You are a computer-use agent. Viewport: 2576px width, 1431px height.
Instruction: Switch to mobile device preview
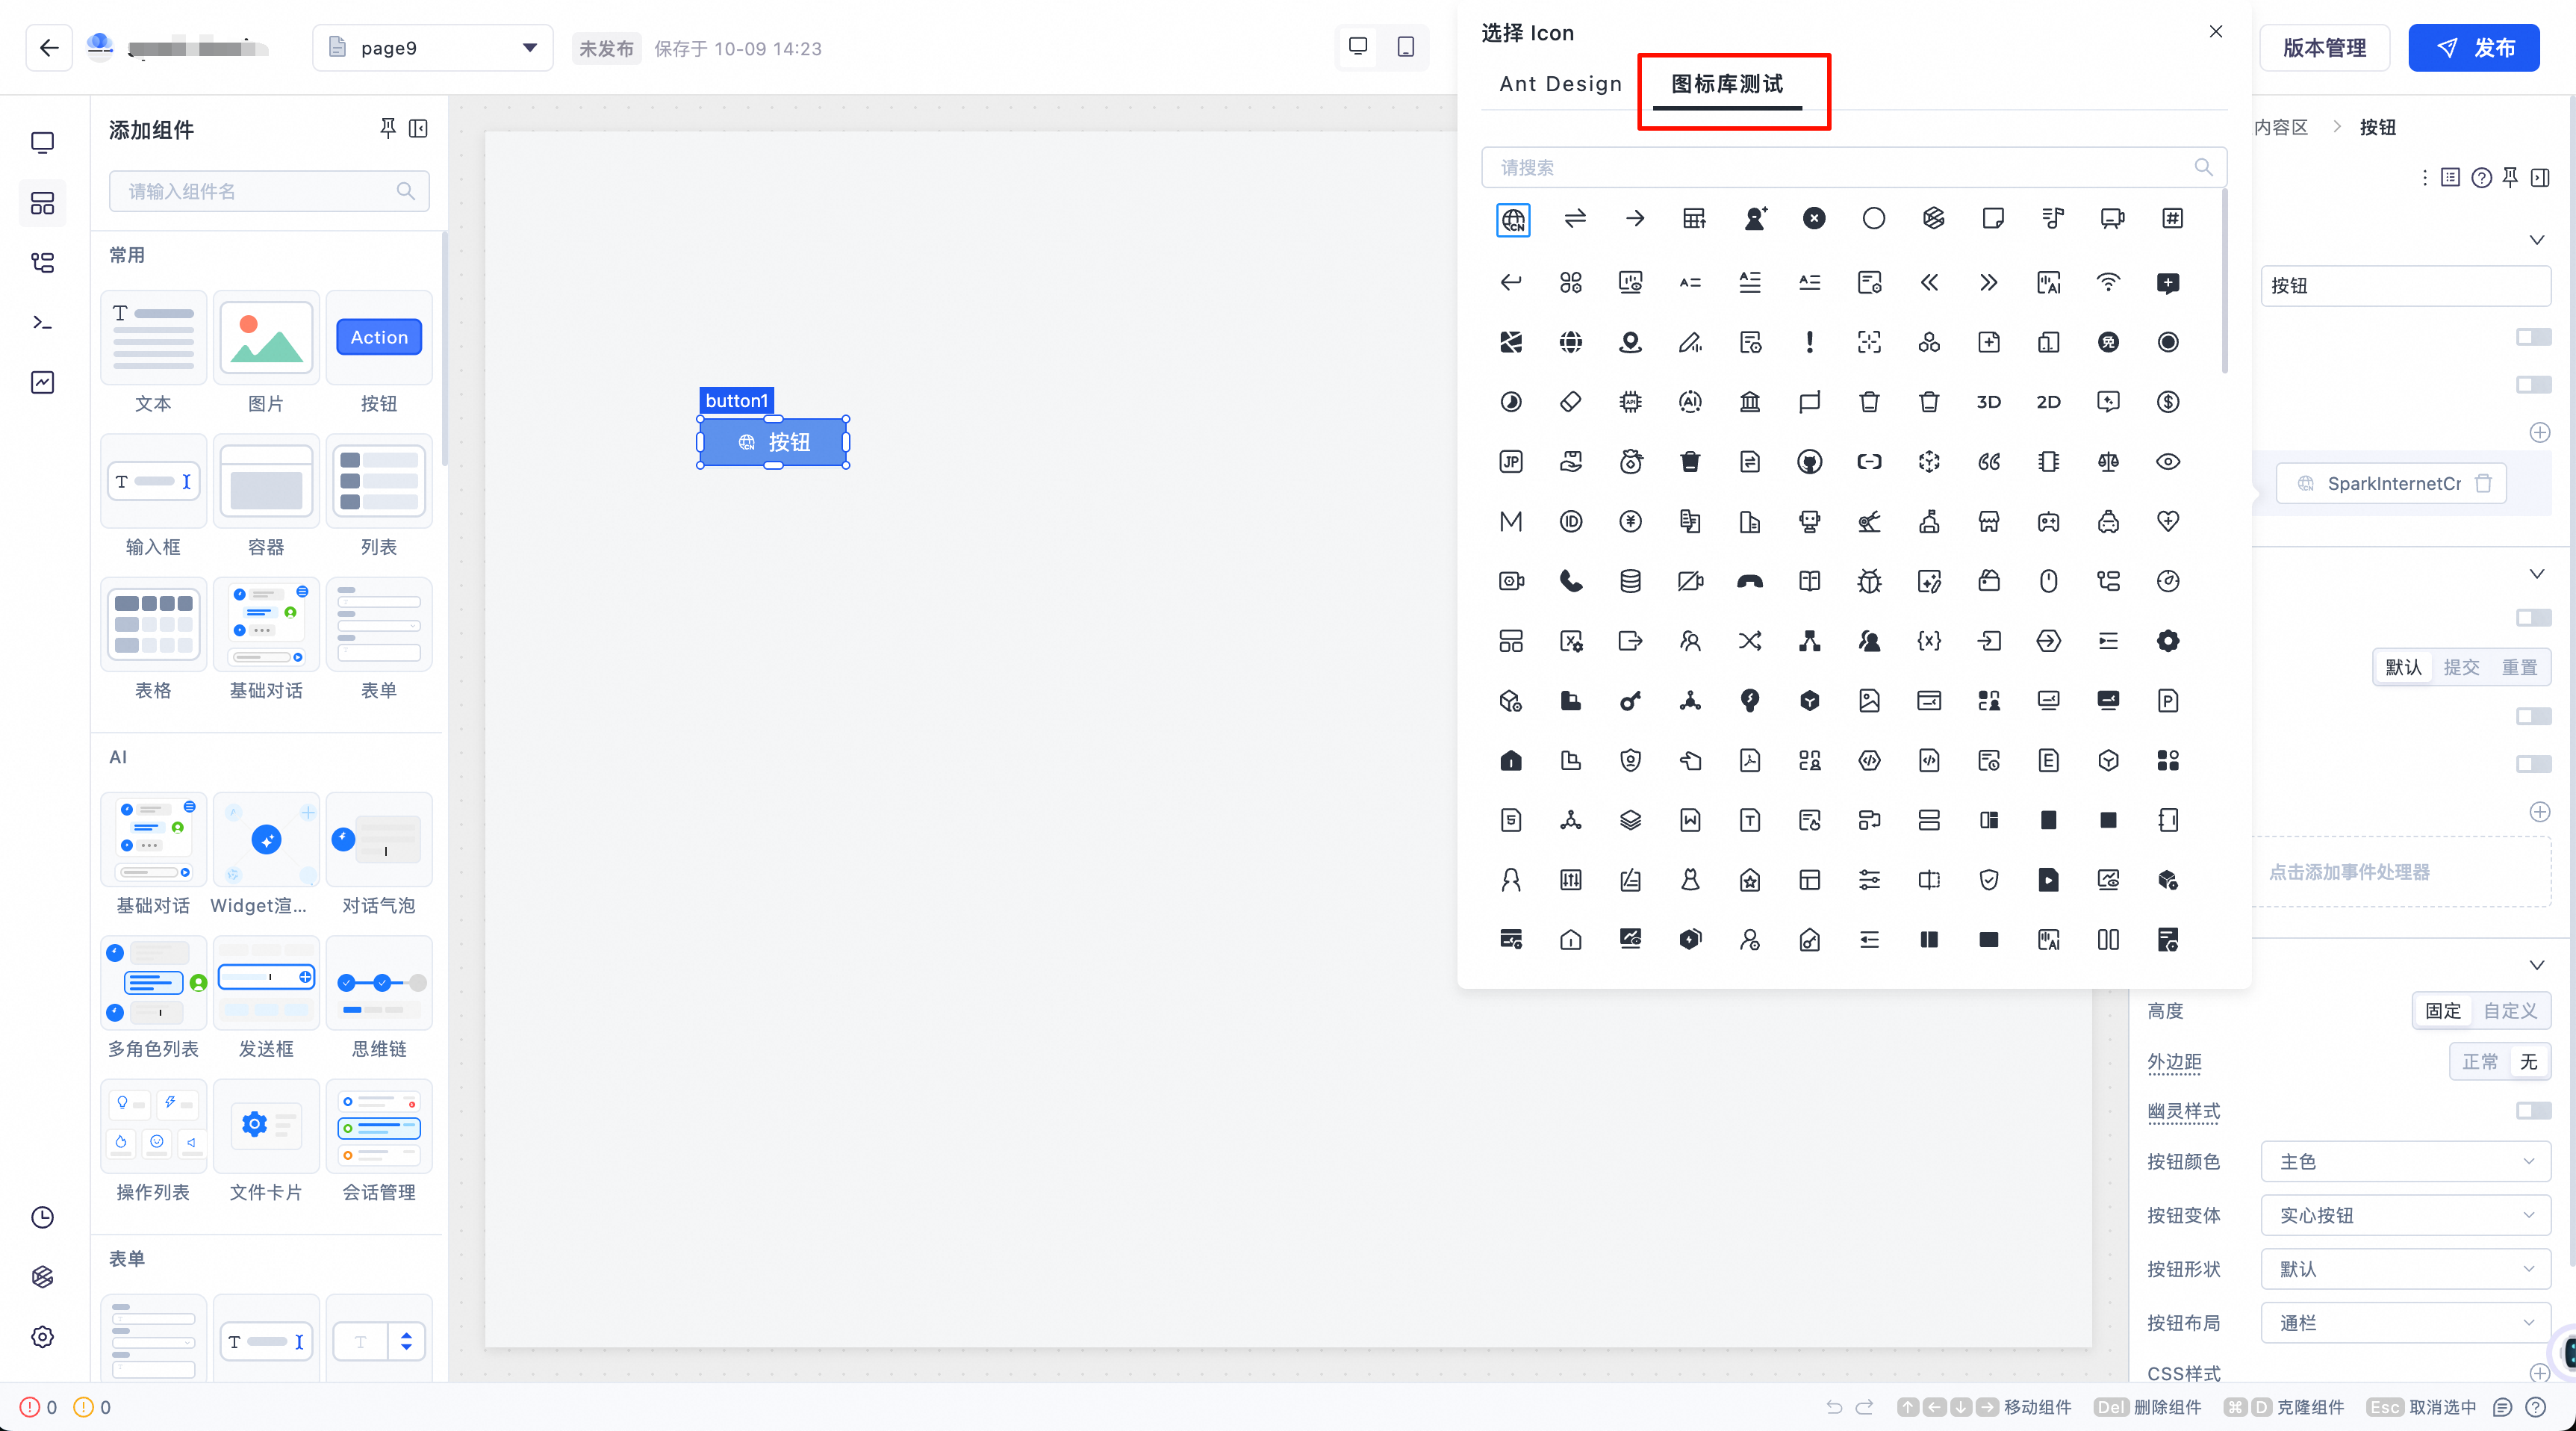(x=1405, y=47)
